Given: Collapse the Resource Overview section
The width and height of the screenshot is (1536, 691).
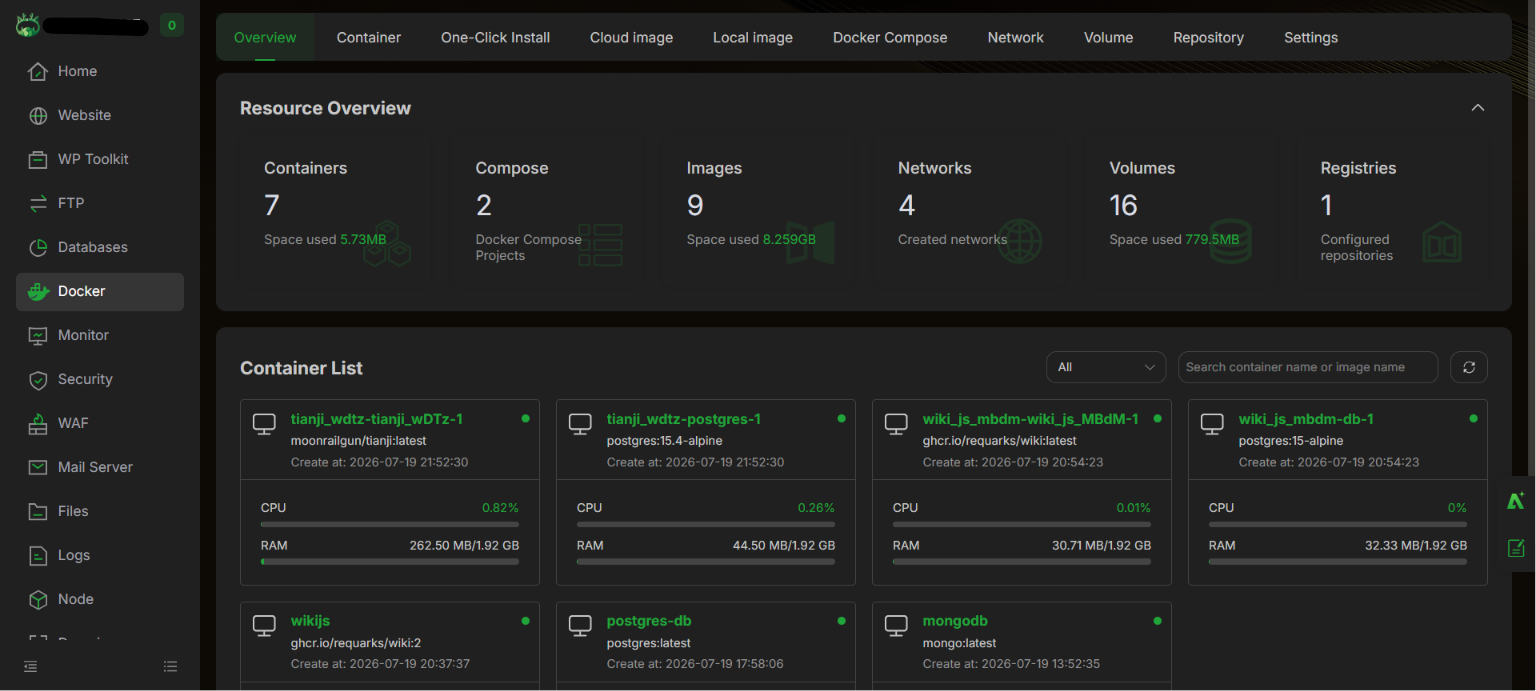Looking at the screenshot, I should pyautogui.click(x=1478, y=108).
